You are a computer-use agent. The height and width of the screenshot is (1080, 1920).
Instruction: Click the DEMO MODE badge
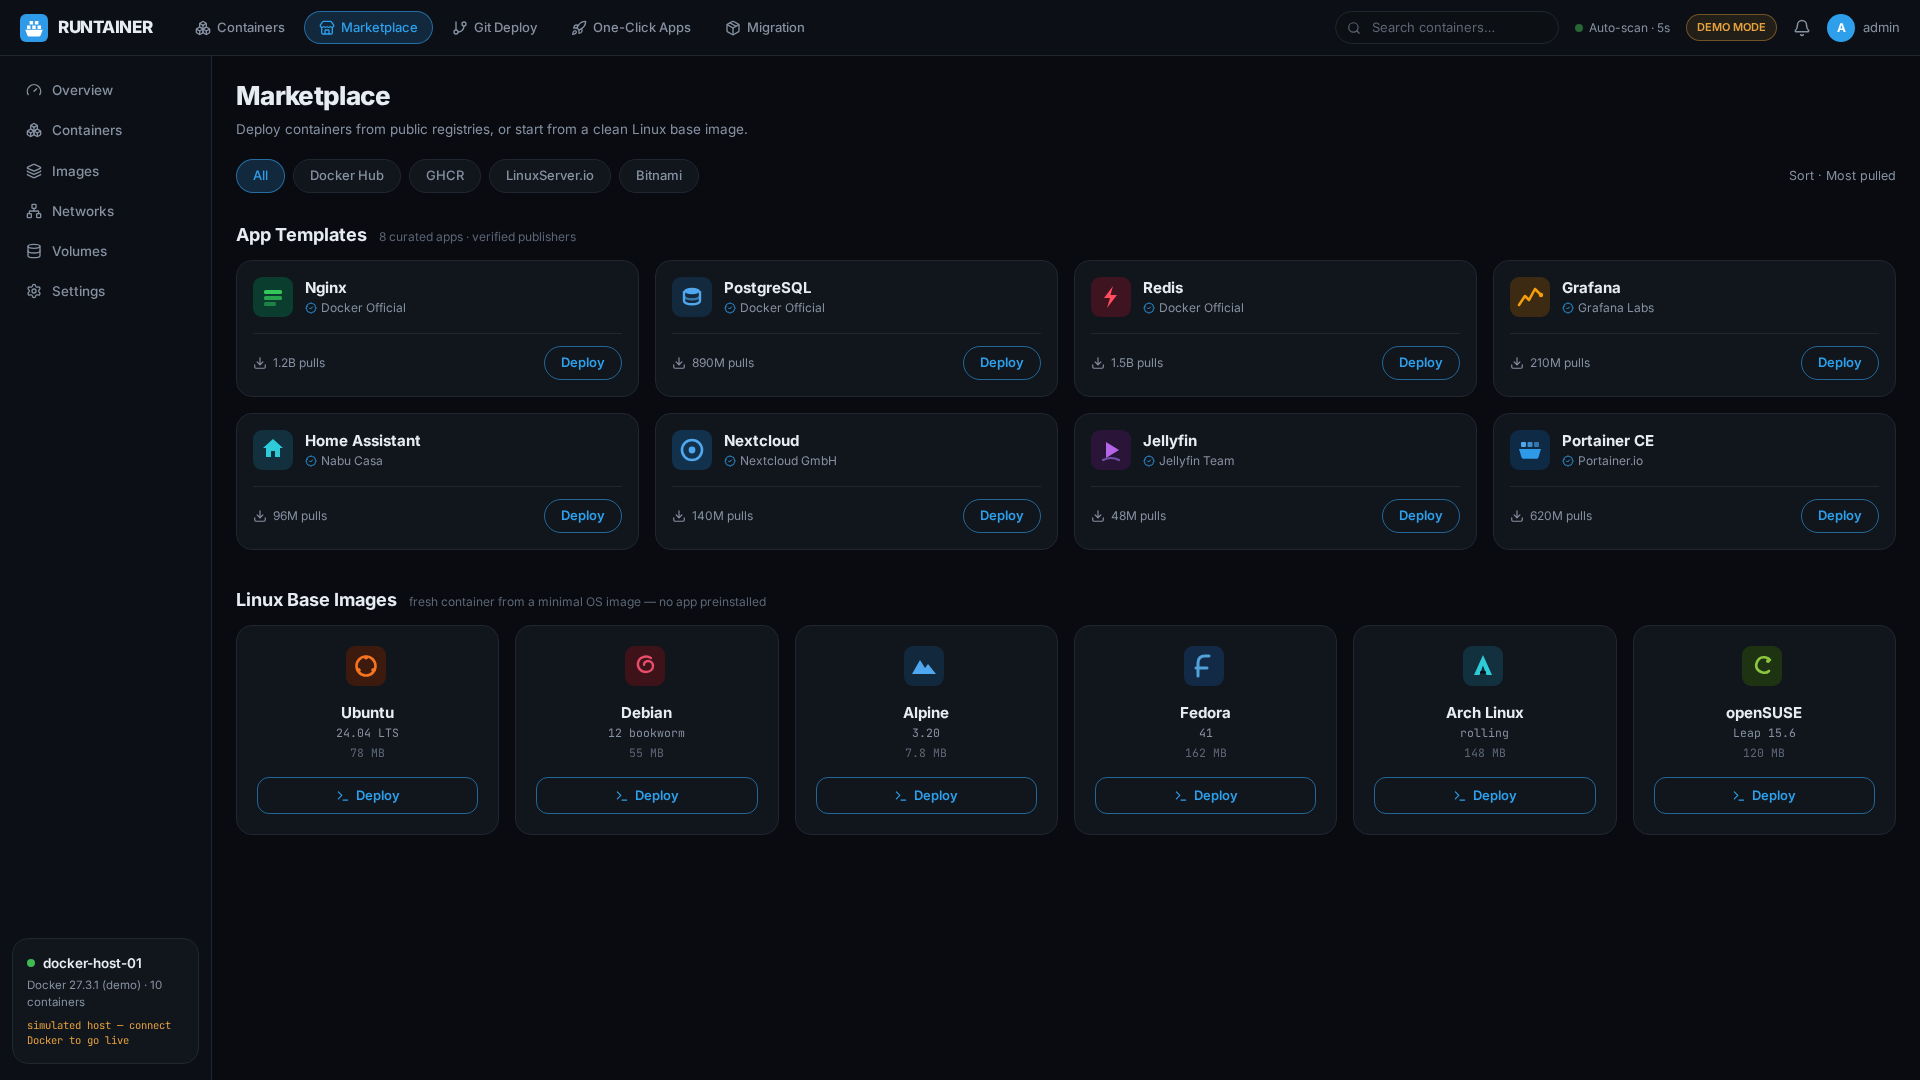pyautogui.click(x=1731, y=28)
